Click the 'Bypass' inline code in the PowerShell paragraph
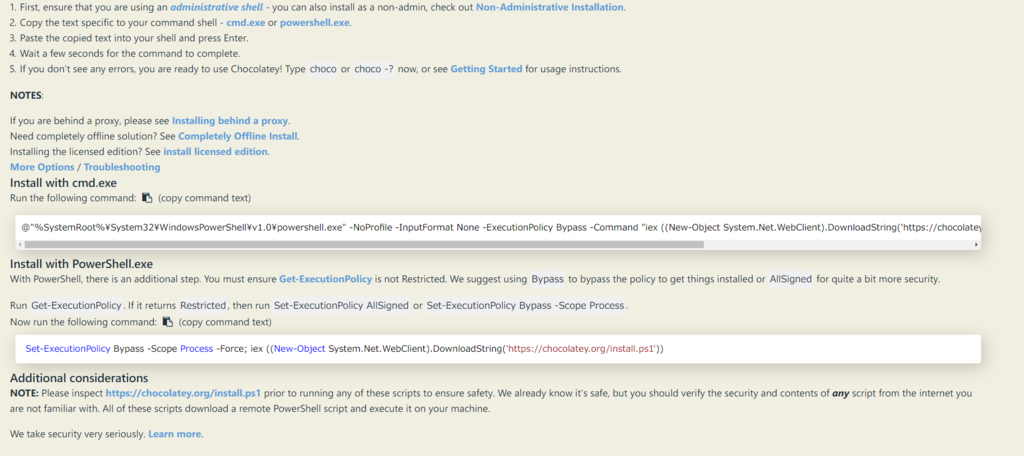This screenshot has height=456, width=1024. 547,279
